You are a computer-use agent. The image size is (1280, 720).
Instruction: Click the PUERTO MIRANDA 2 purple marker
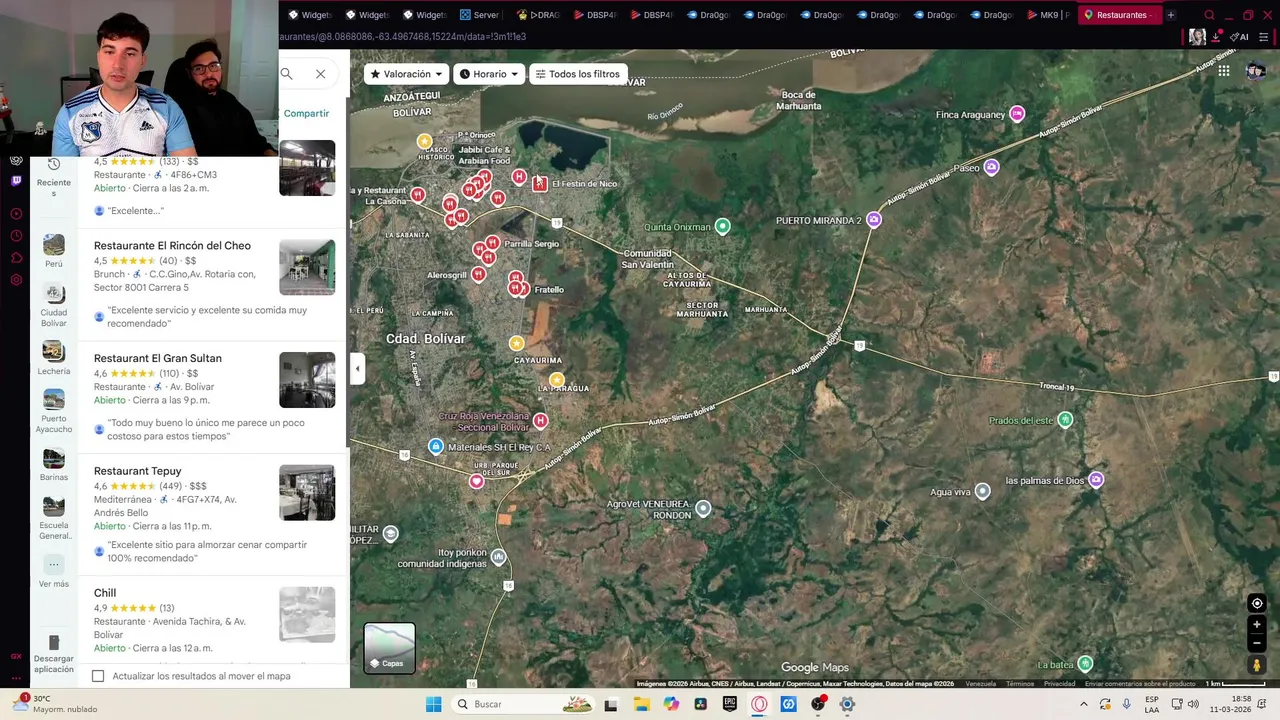[874, 220]
